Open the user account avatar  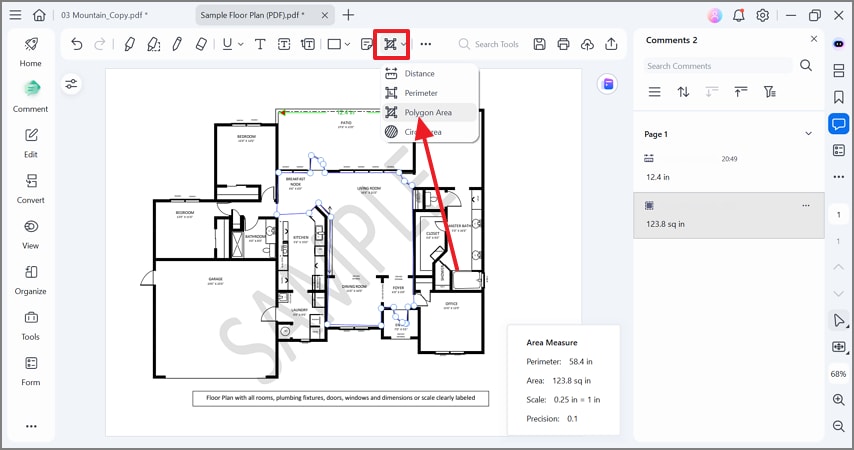(715, 15)
